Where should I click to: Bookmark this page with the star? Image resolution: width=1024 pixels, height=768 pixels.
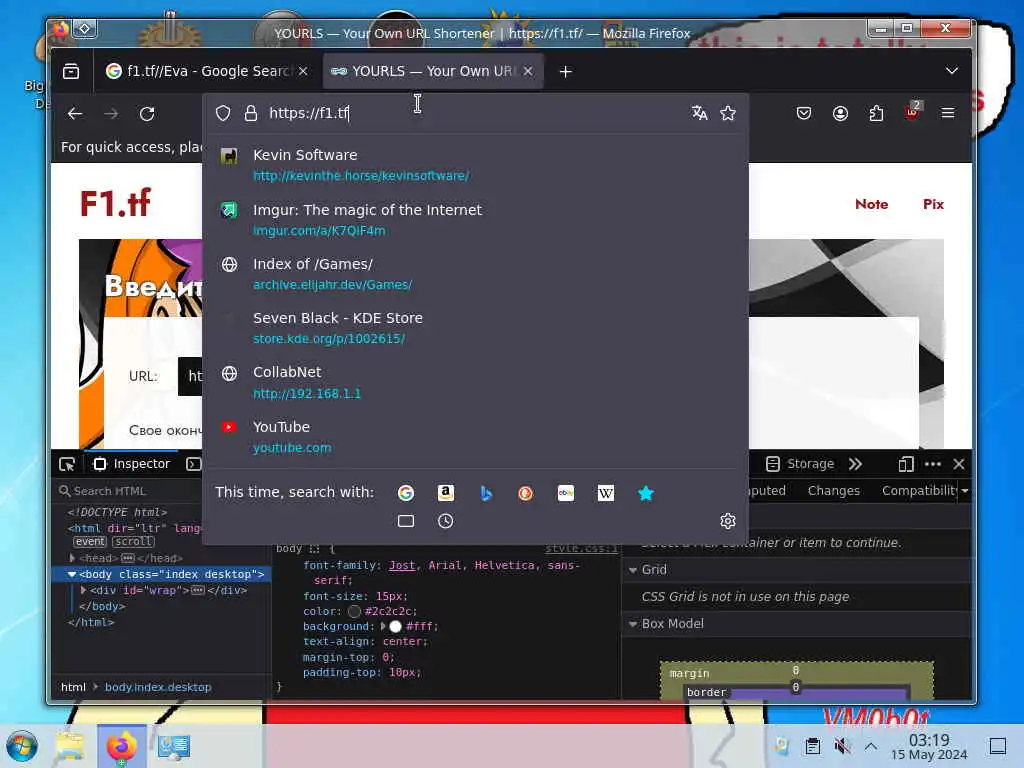[x=728, y=113]
